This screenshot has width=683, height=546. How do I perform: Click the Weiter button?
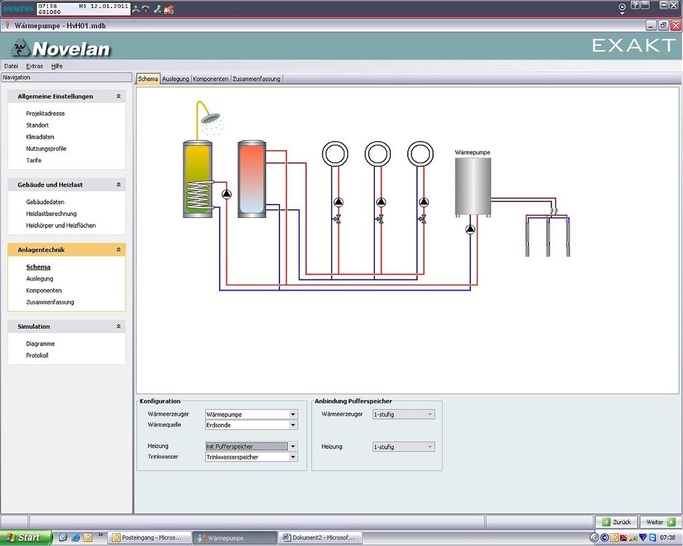[x=658, y=522]
